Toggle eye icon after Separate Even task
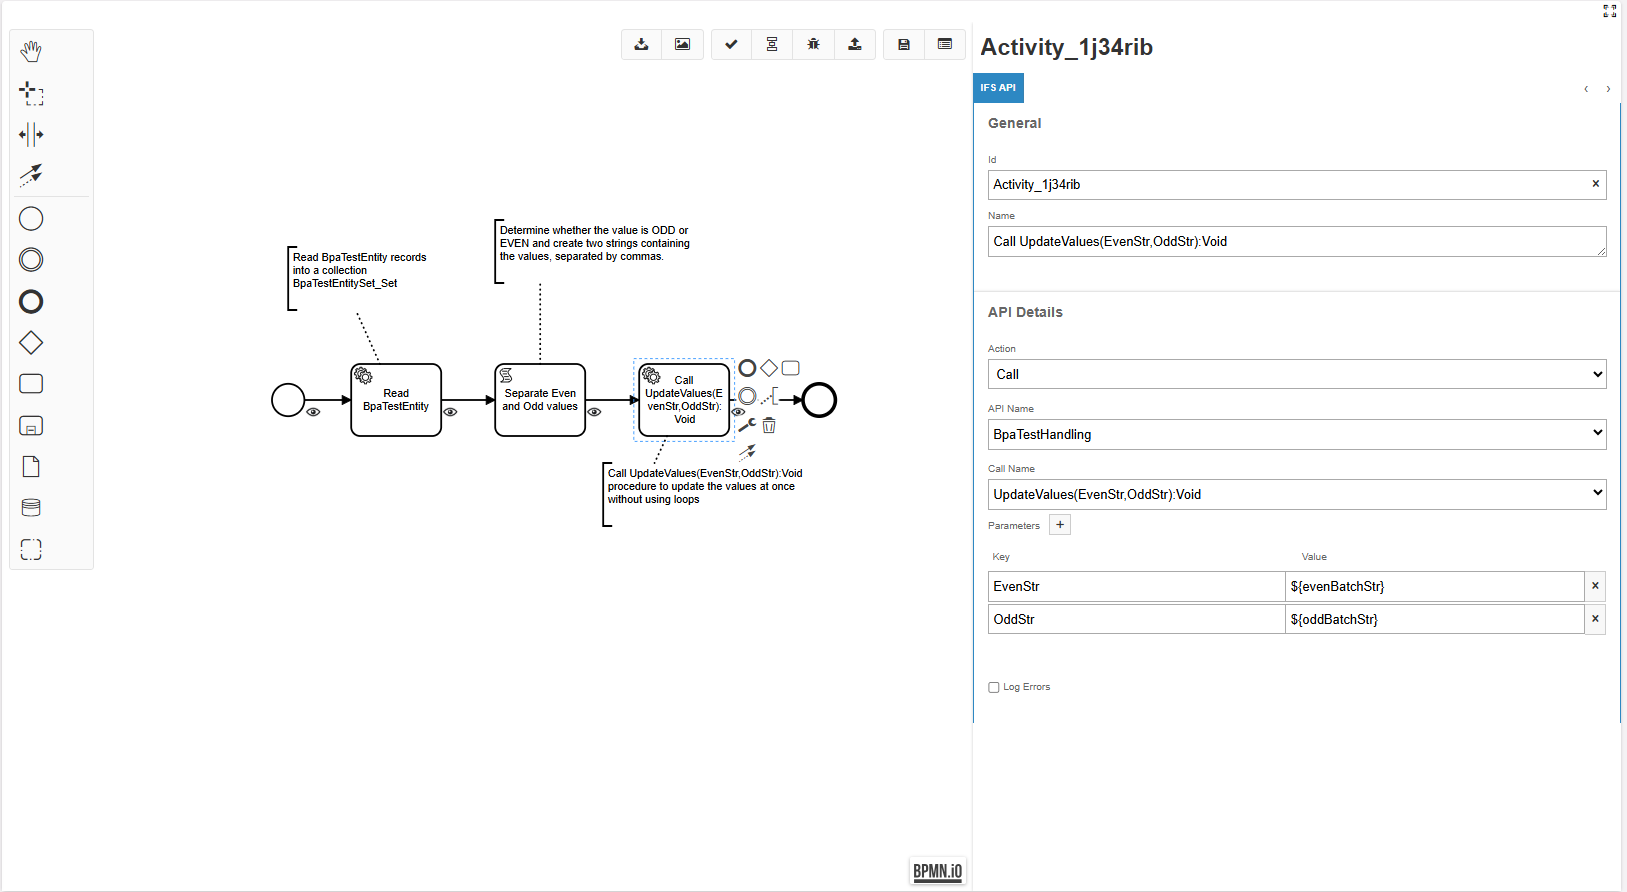This screenshot has height=892, width=1627. pyautogui.click(x=594, y=412)
